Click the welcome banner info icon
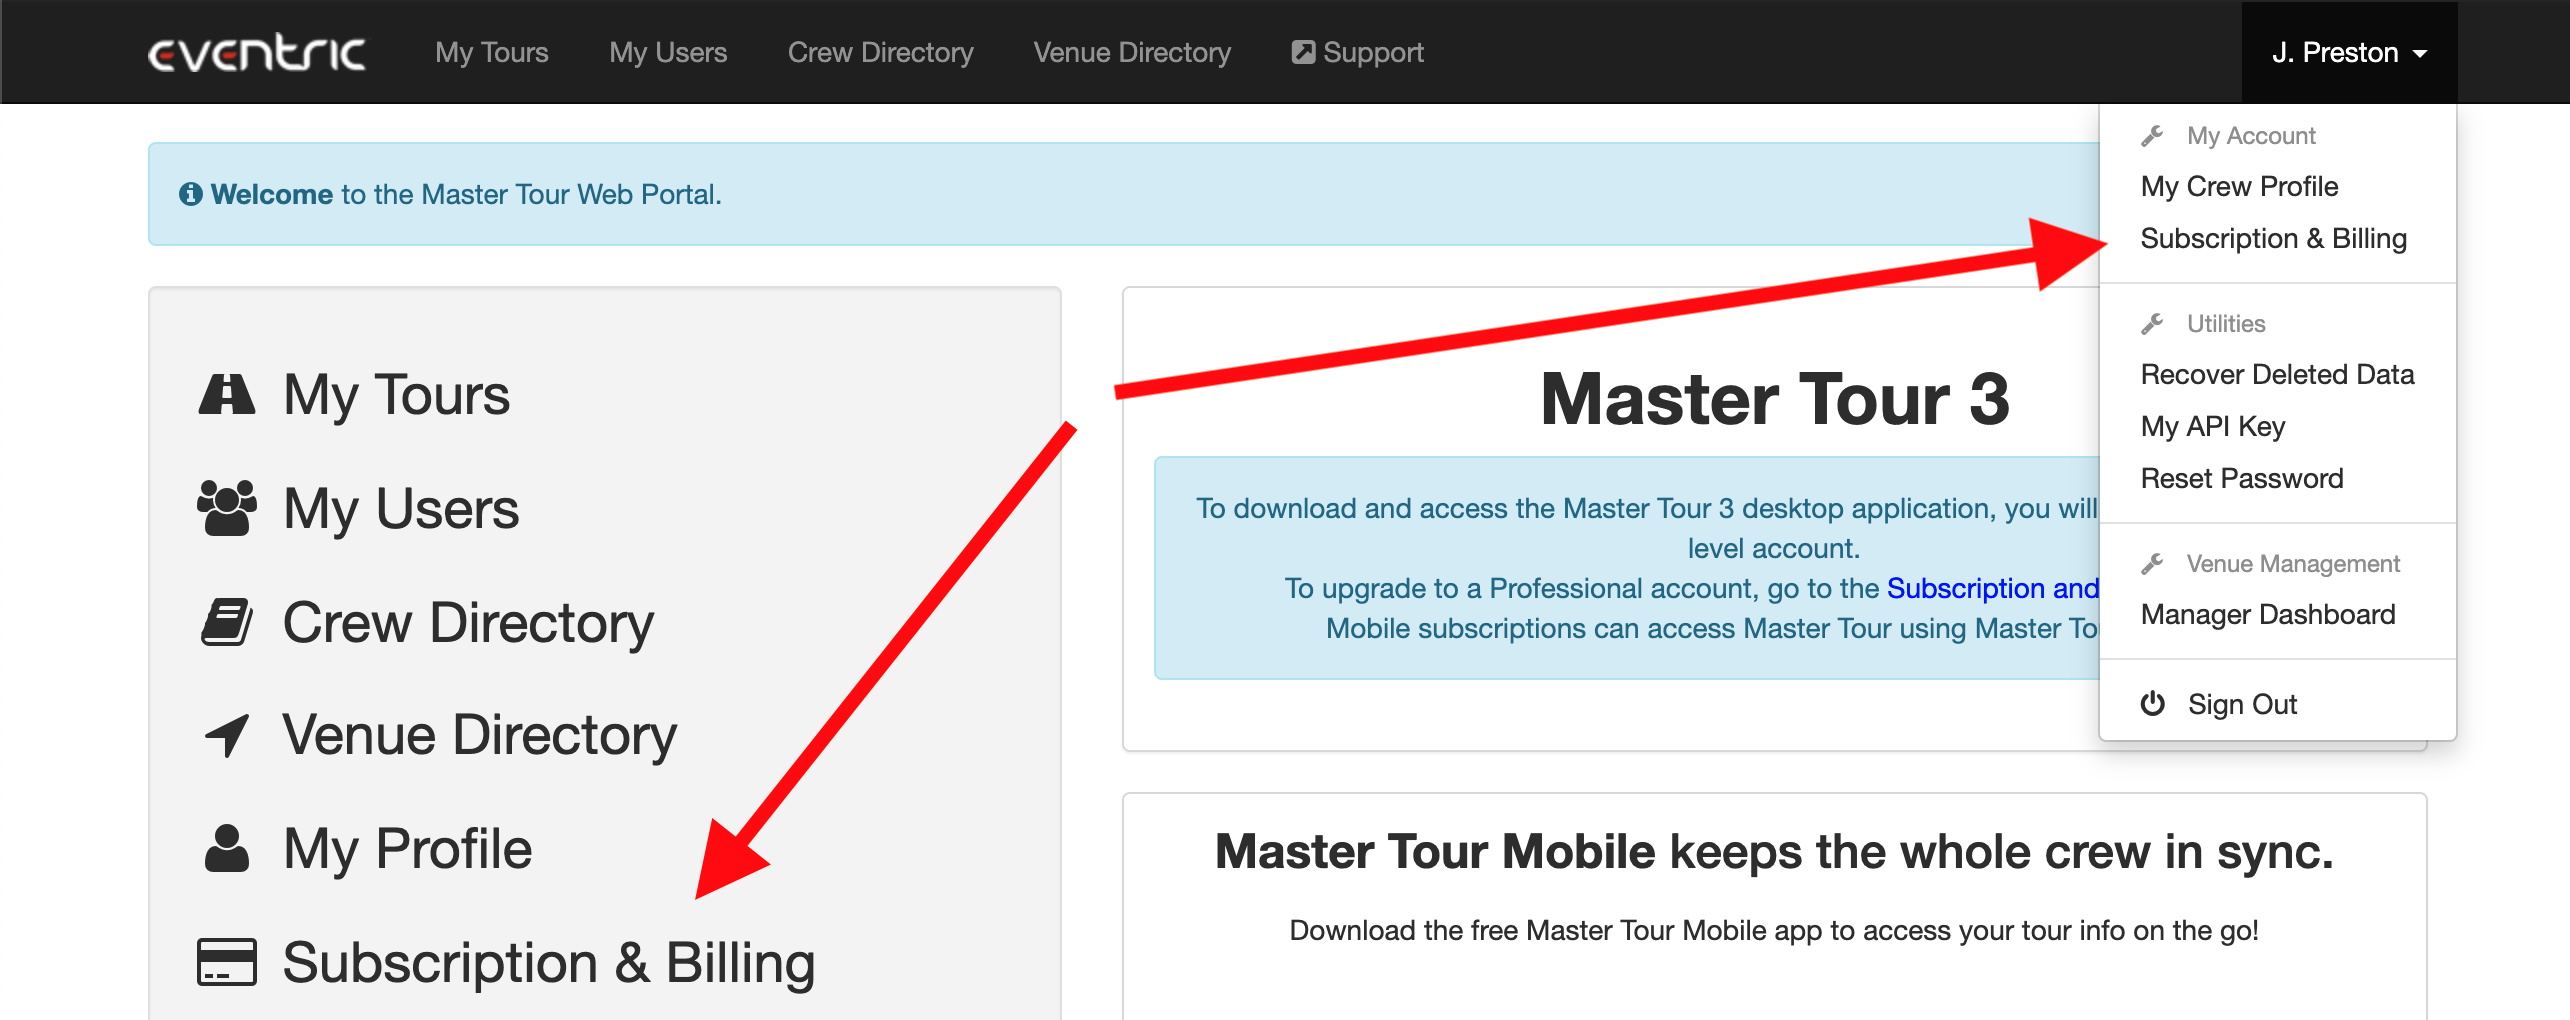This screenshot has width=2570, height=1020. 190,194
